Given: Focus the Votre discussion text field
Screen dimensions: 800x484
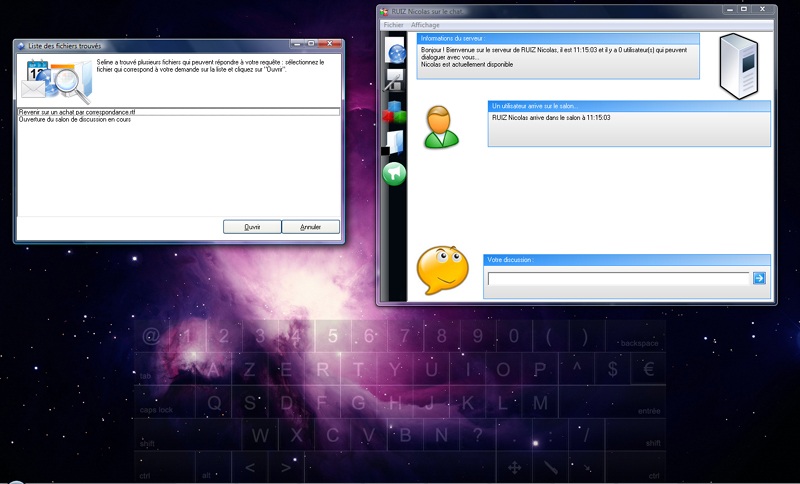Looking at the screenshot, I should coord(617,279).
